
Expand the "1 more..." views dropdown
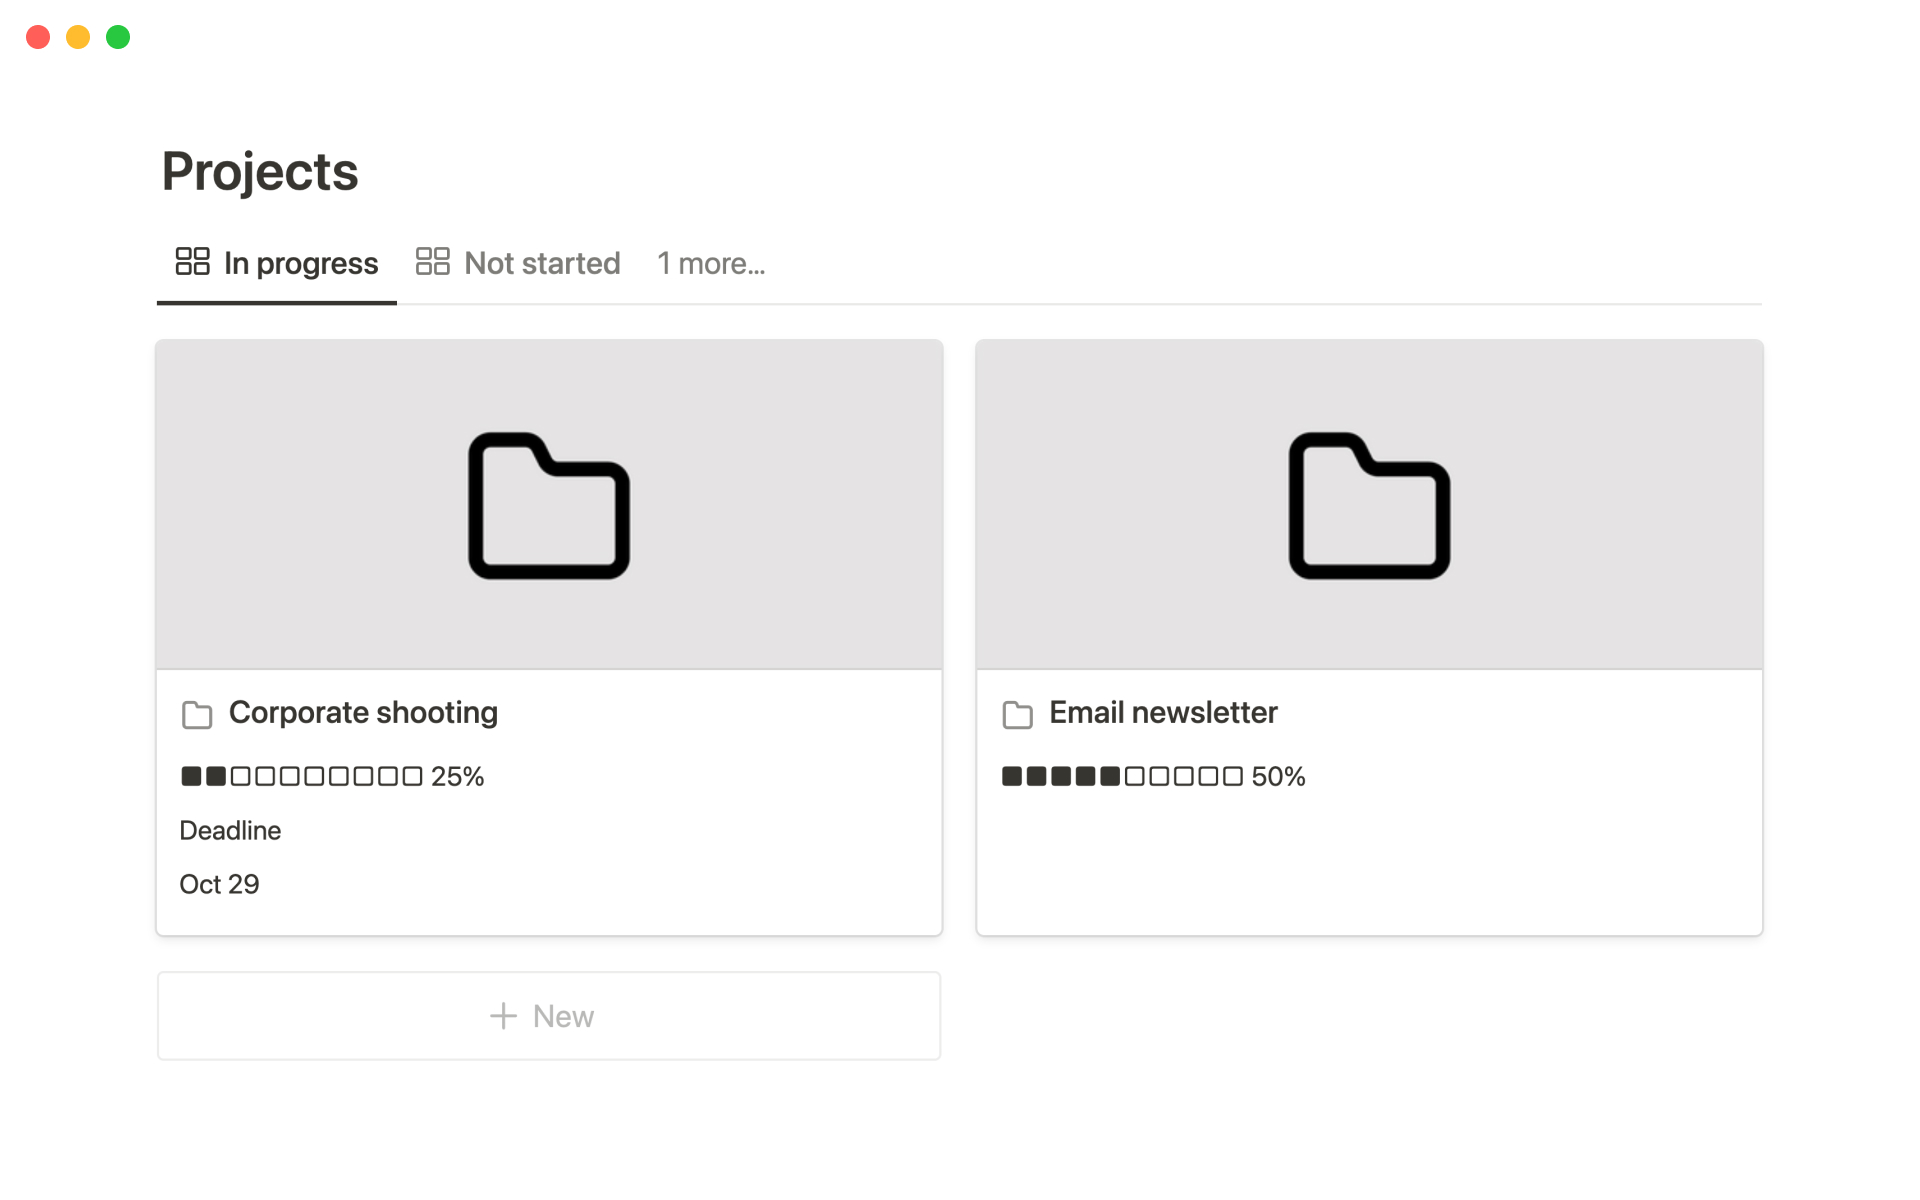pyautogui.click(x=711, y=263)
